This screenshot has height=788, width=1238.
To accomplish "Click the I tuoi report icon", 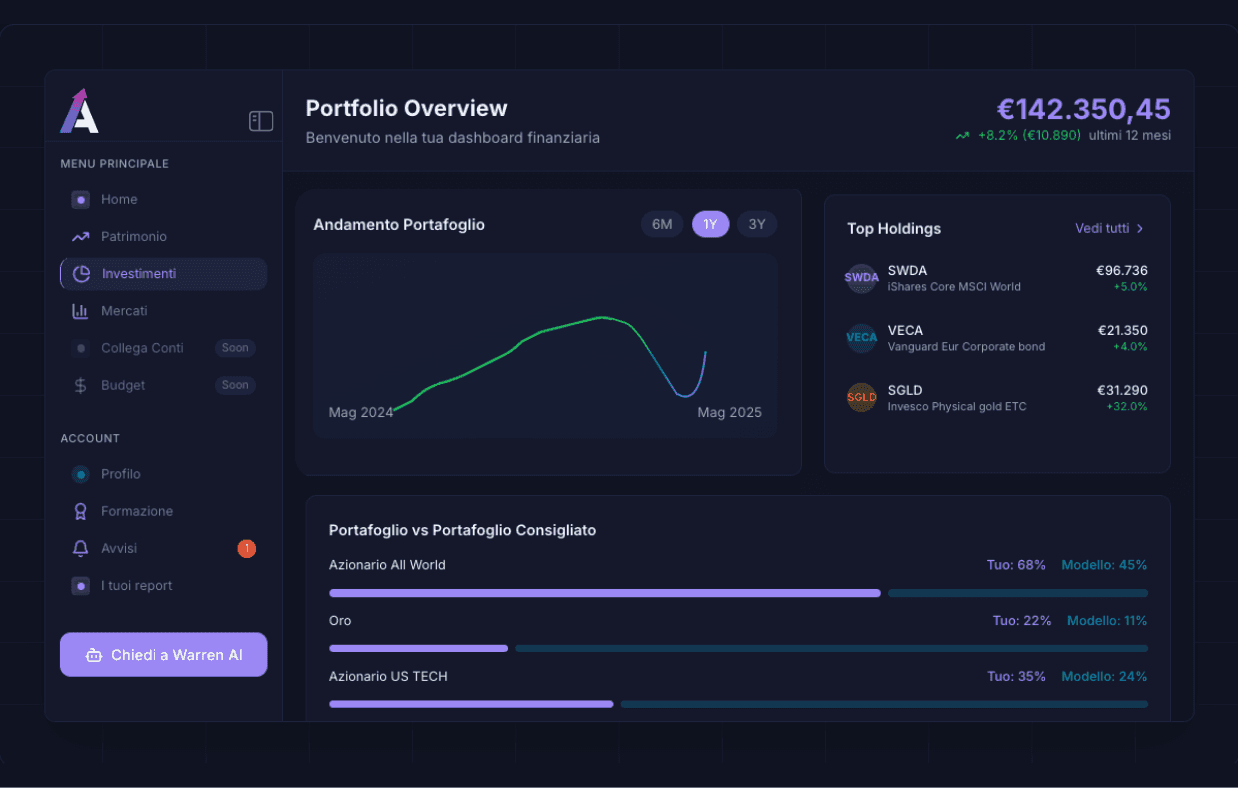I will click(81, 586).
